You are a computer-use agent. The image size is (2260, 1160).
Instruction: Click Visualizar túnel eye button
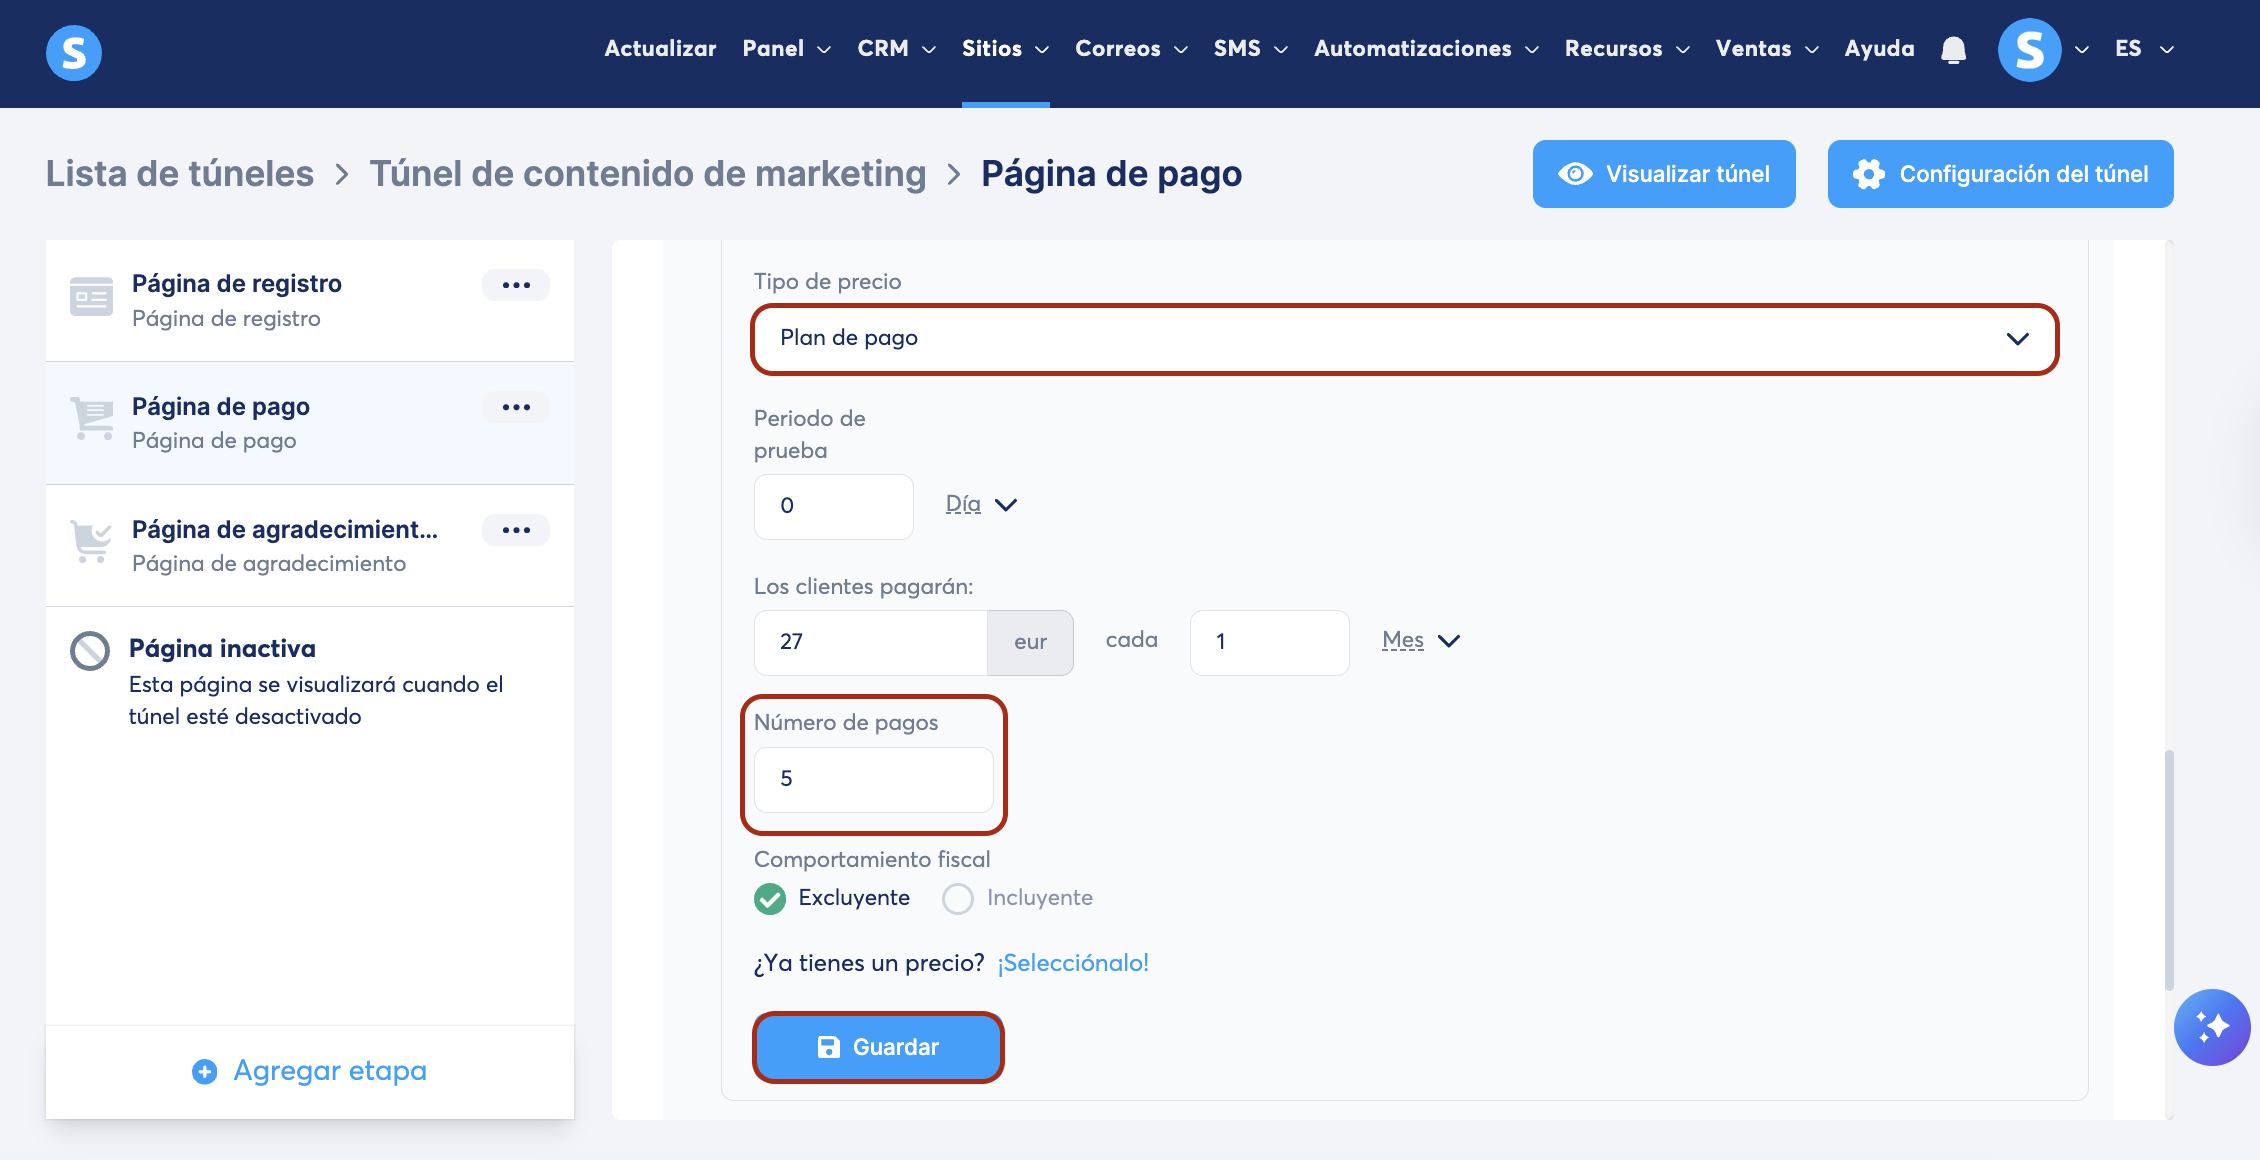1664,174
